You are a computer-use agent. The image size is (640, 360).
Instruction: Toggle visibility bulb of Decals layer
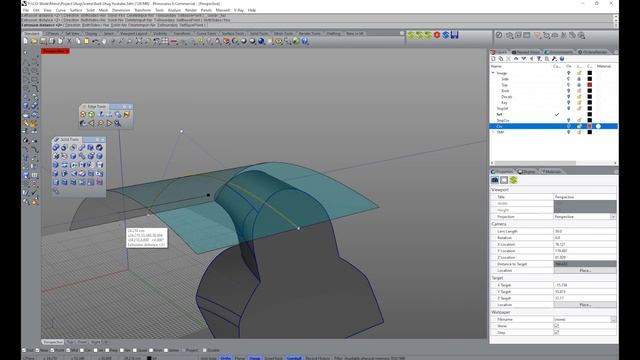click(568, 97)
